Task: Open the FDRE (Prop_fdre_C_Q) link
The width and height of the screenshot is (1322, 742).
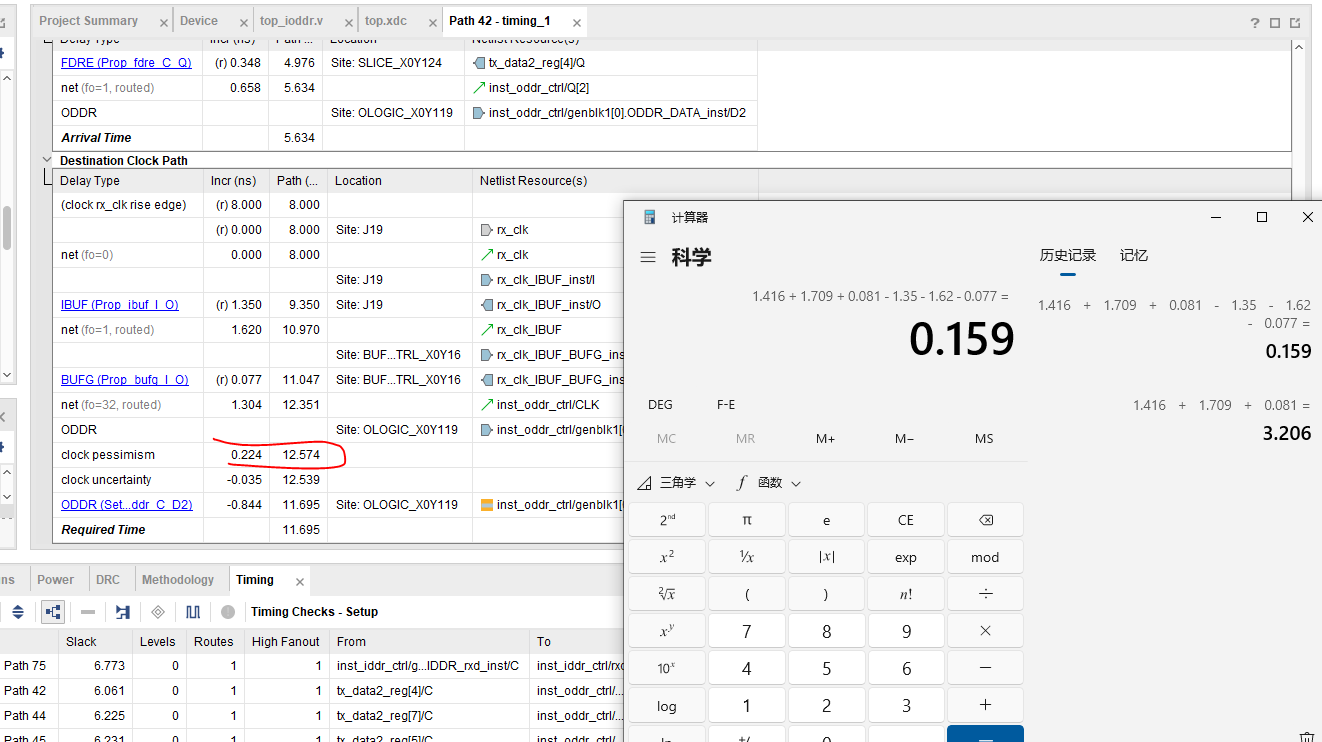Action: (x=126, y=63)
